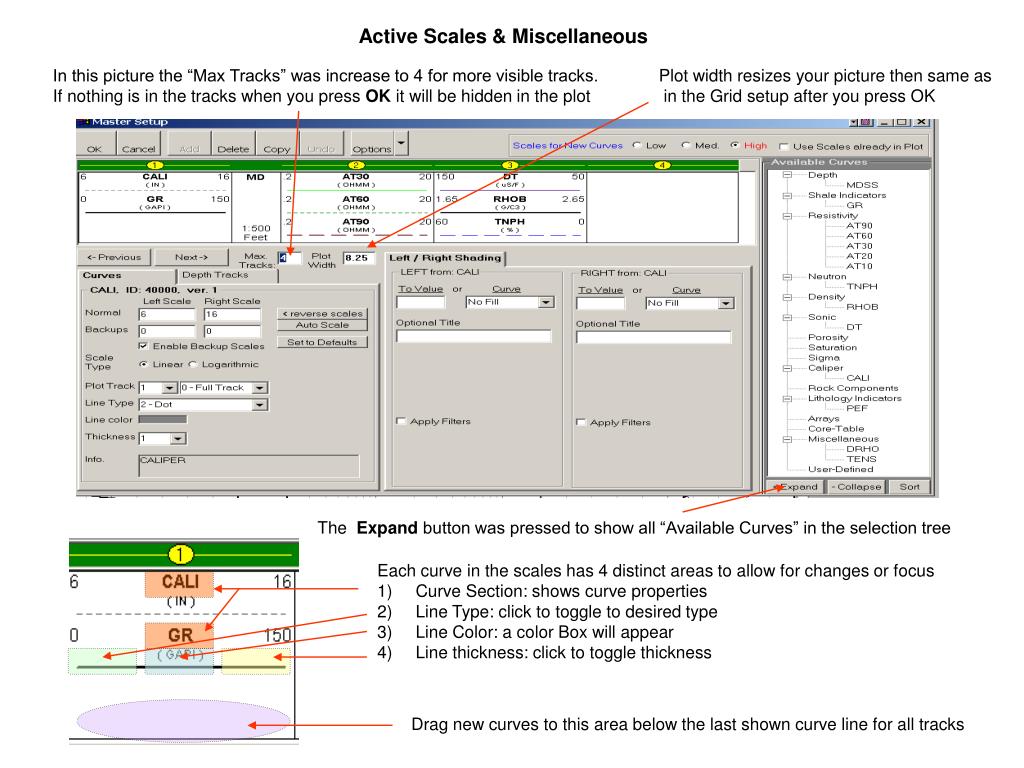Select the Med. scales radio button
Viewport: 1024px width, 768px height.
[686, 146]
